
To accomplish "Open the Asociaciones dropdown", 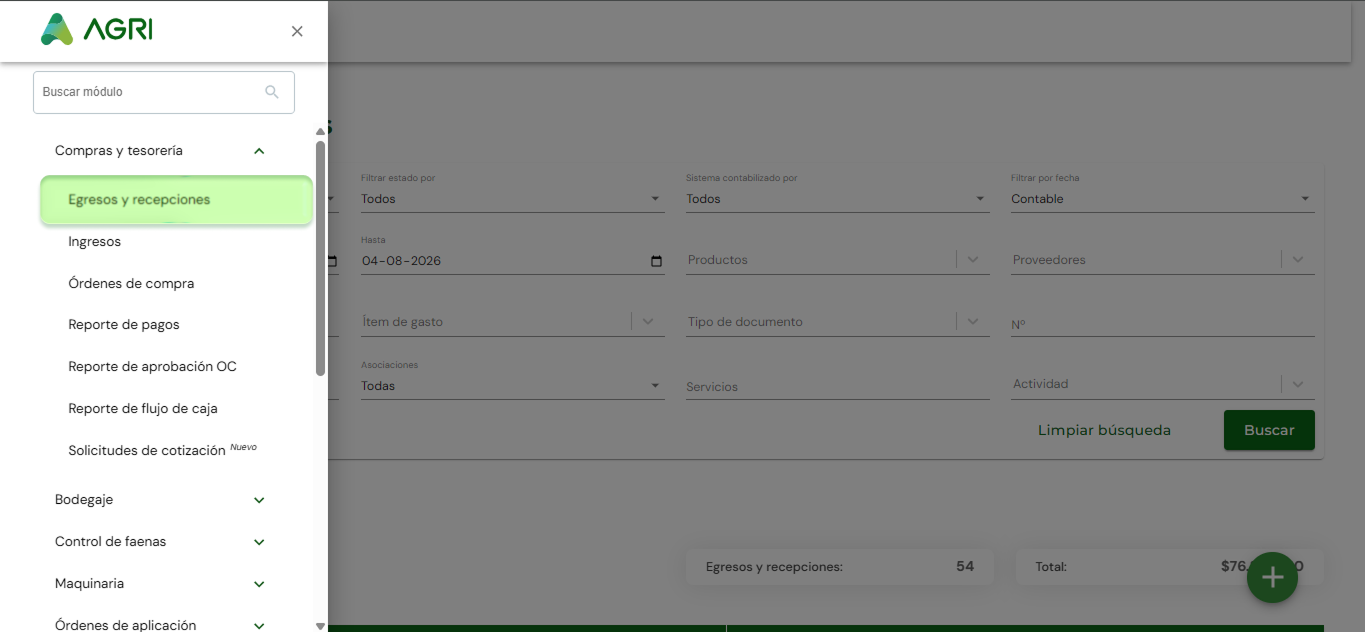I will click(512, 386).
